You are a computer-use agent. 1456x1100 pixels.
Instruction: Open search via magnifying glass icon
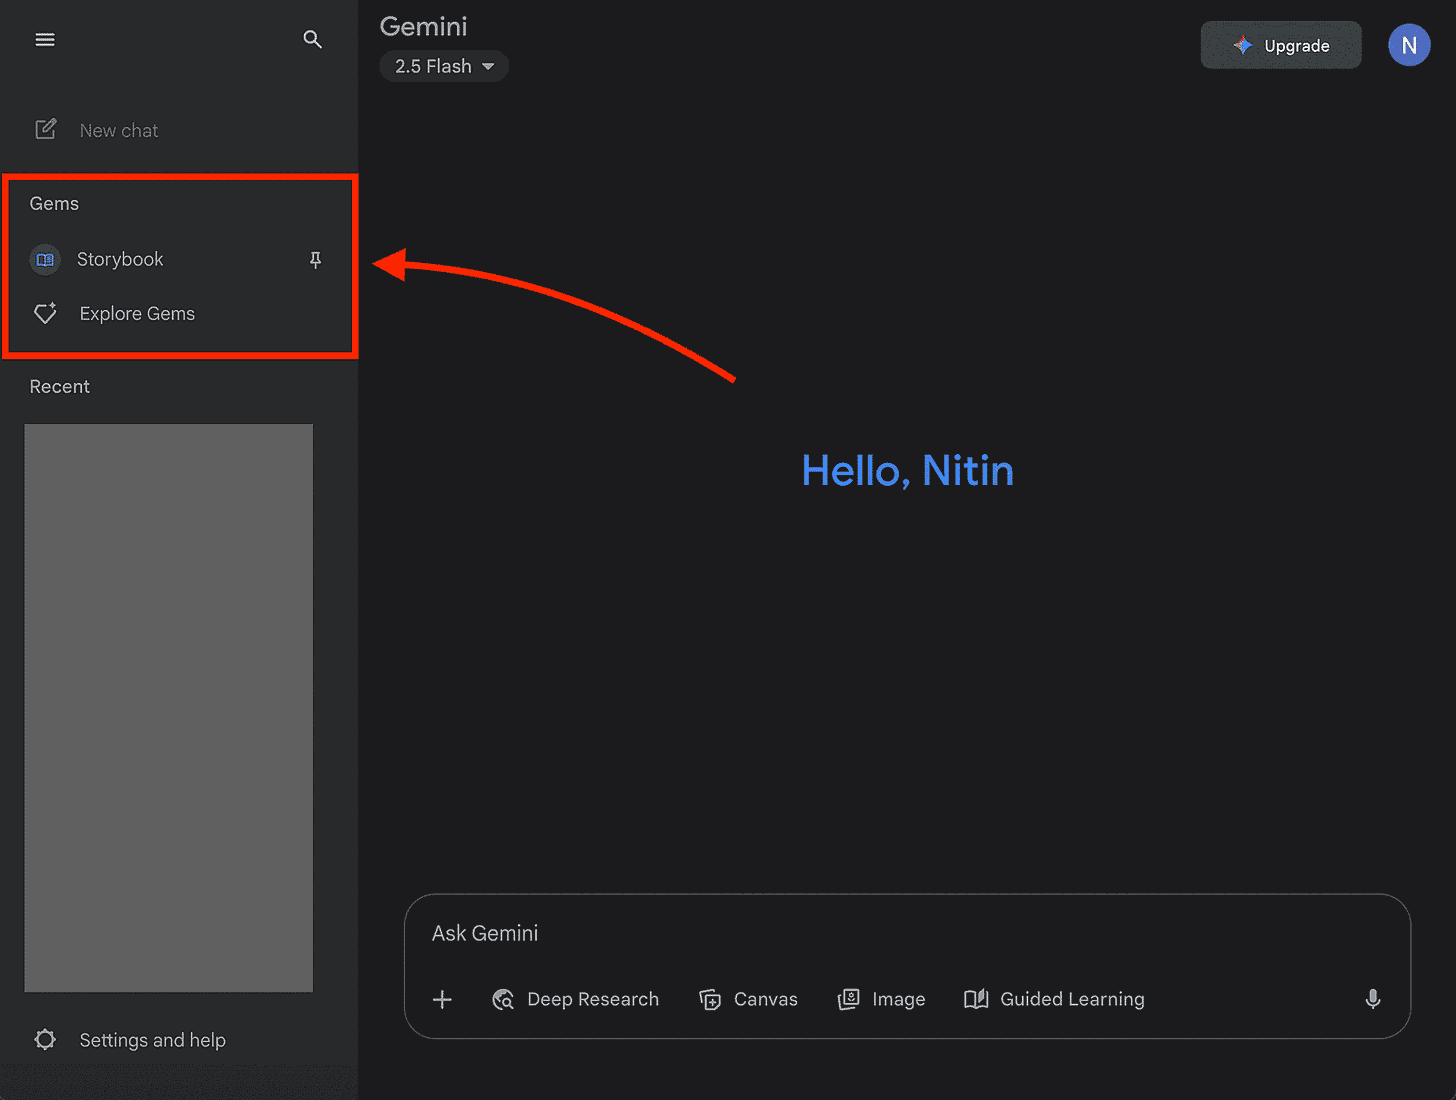coord(312,40)
